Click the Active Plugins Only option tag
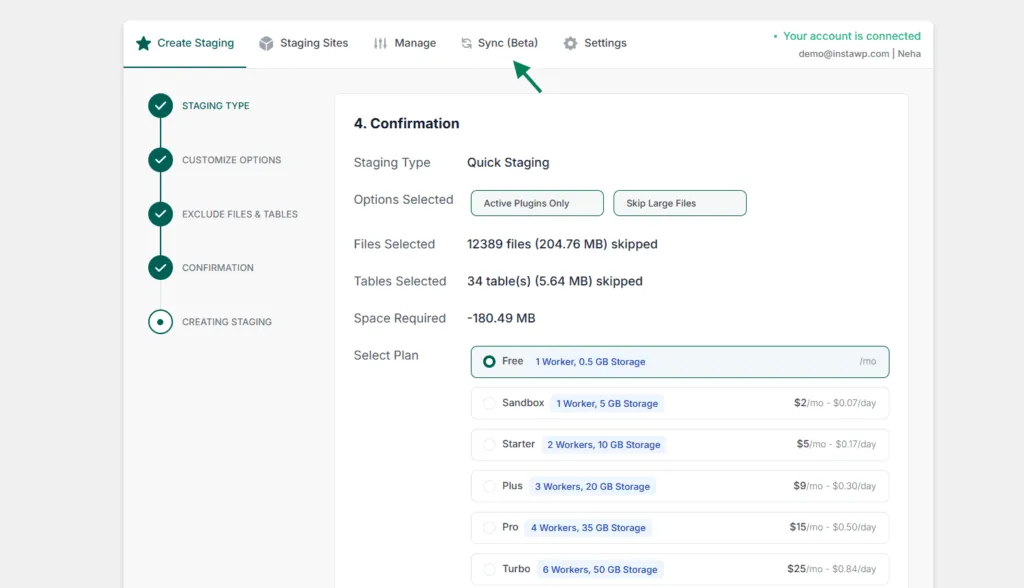Screen dimensions: 1024x588 (537, 203)
